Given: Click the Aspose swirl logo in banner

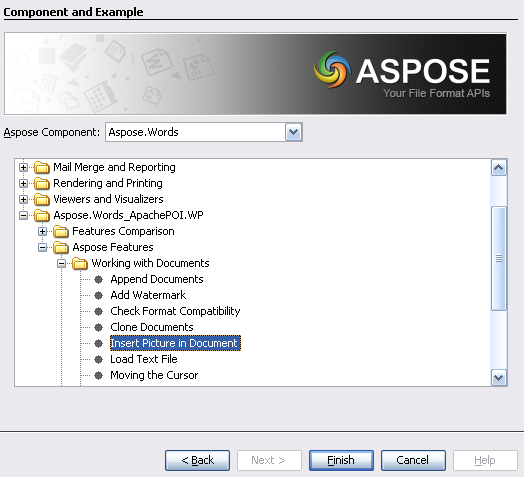Looking at the screenshot, I should tap(333, 70).
